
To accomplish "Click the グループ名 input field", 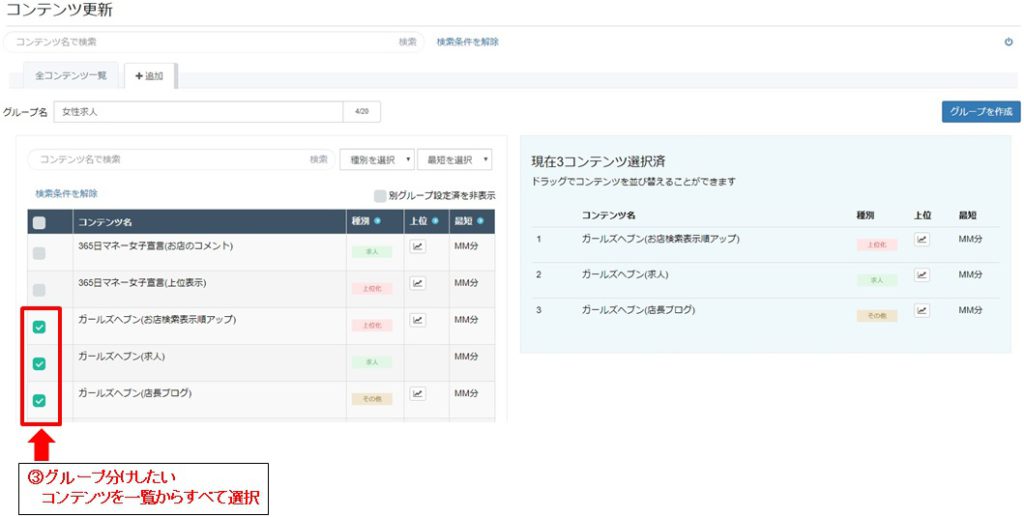I will pyautogui.click(x=199, y=112).
